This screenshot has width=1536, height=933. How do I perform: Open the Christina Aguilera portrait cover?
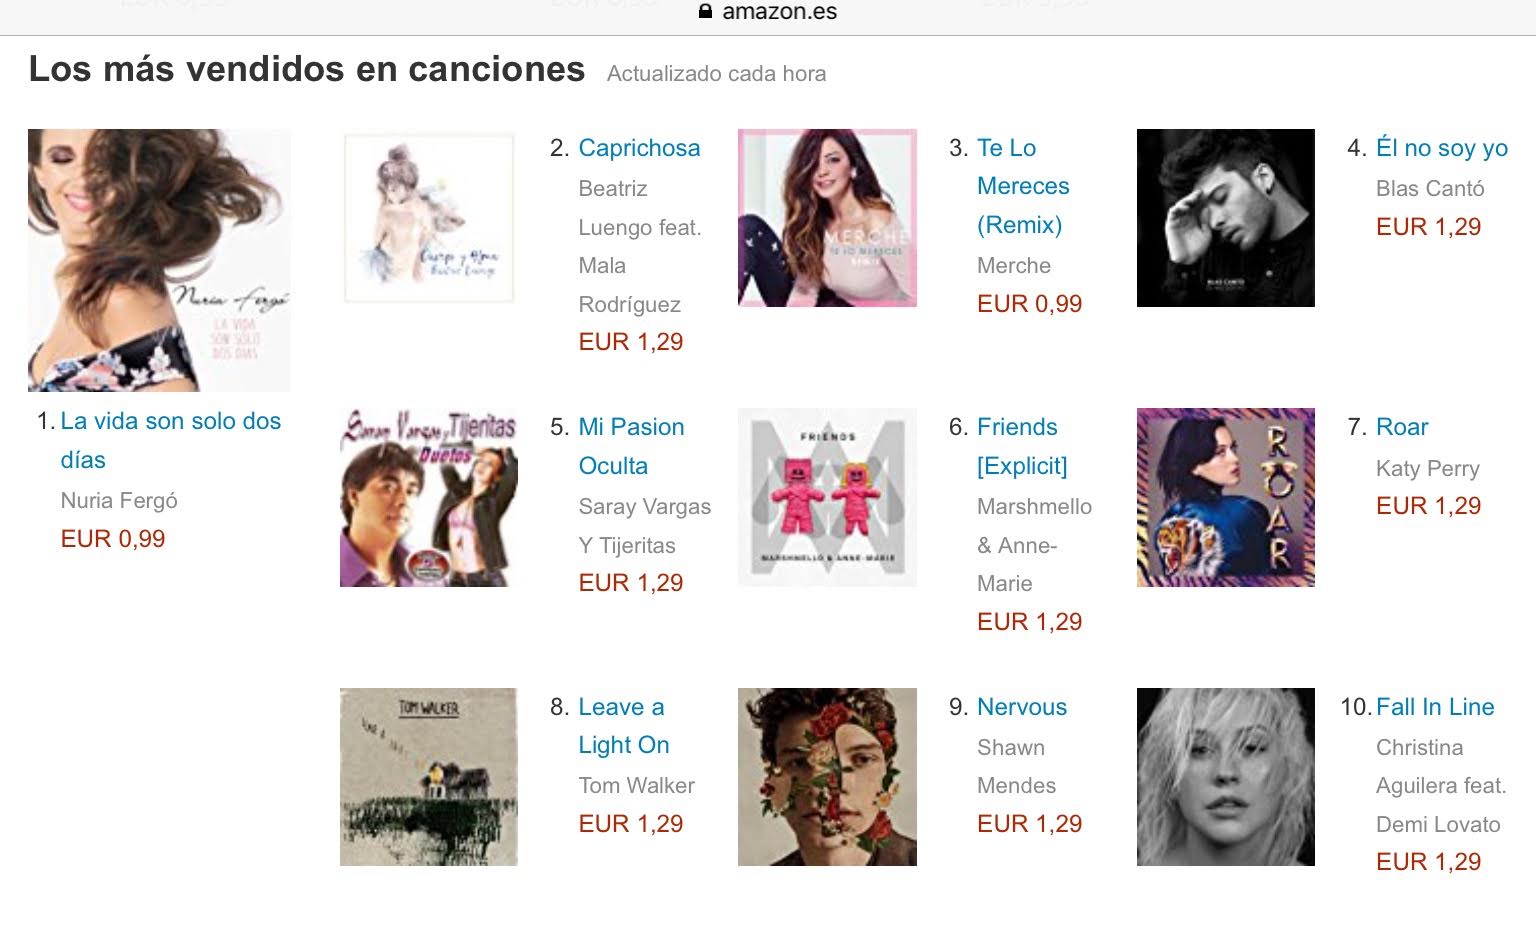pos(1226,777)
